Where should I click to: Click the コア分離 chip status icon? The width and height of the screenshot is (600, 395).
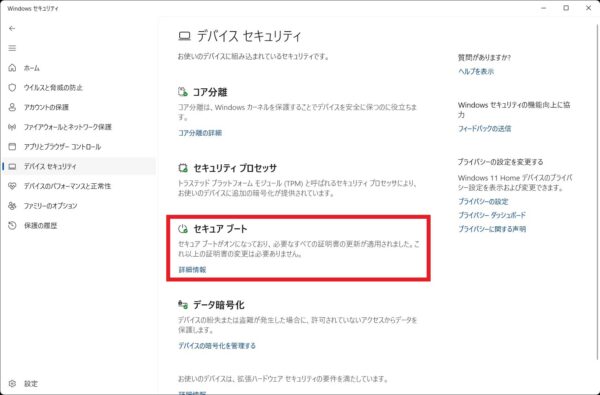point(183,92)
